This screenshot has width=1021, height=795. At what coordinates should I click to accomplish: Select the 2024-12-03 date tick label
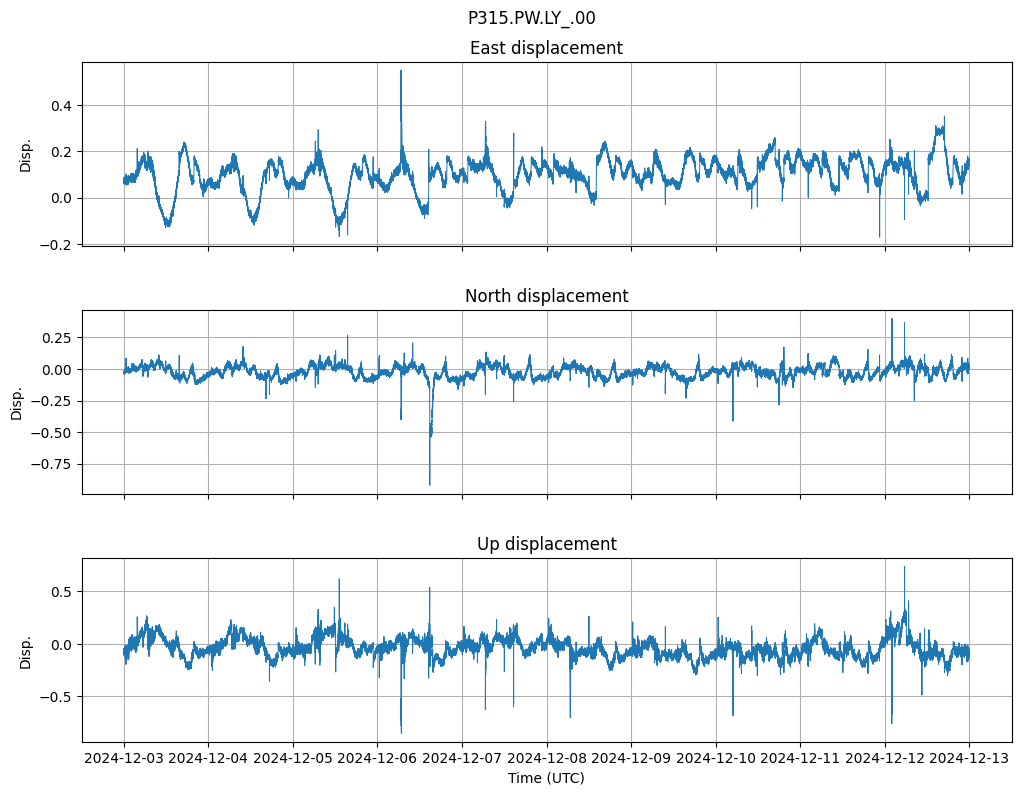pyautogui.click(x=124, y=759)
